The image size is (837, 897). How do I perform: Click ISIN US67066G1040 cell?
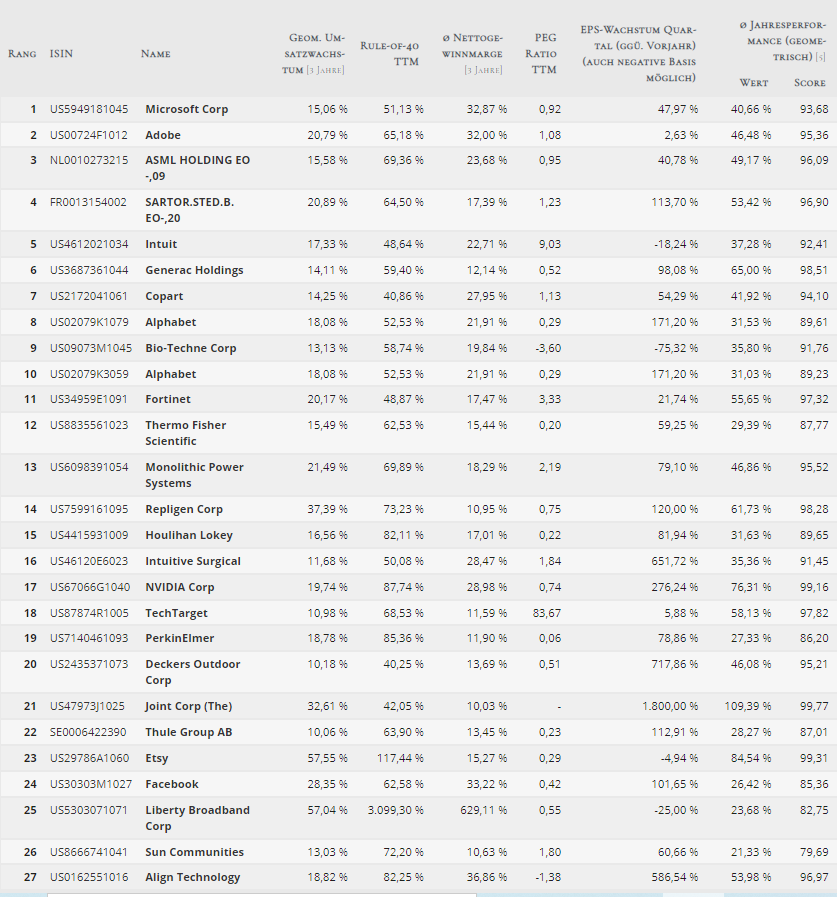point(90,588)
